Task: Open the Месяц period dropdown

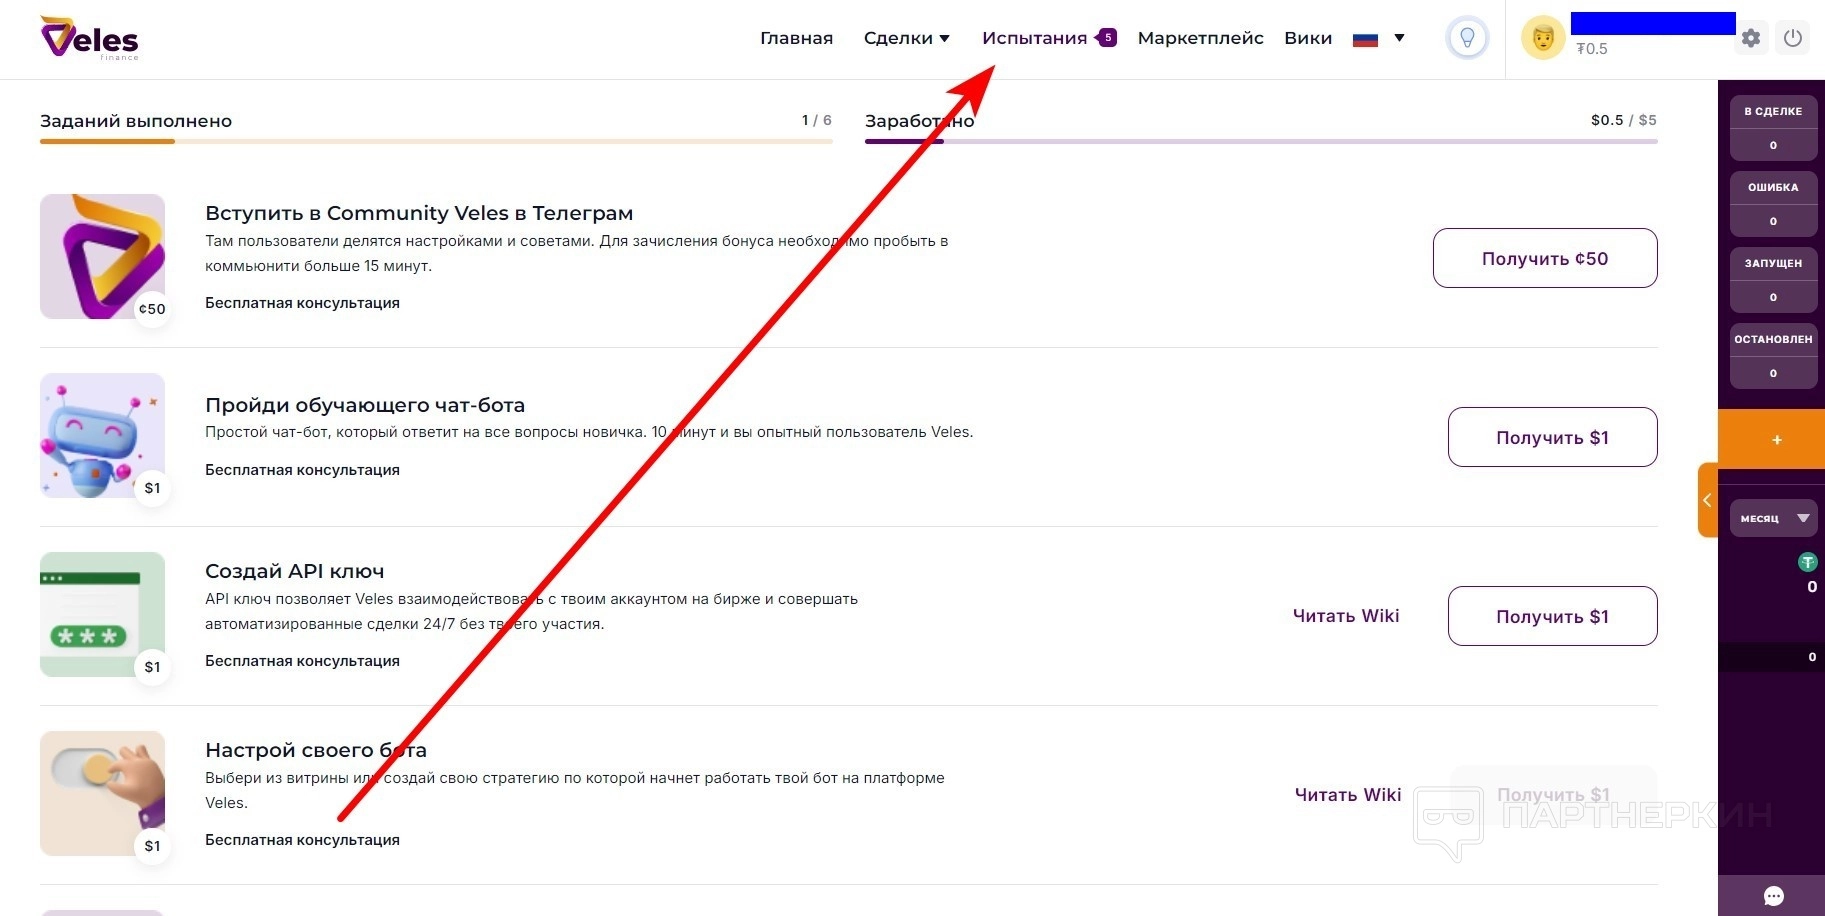Action: (x=1774, y=518)
